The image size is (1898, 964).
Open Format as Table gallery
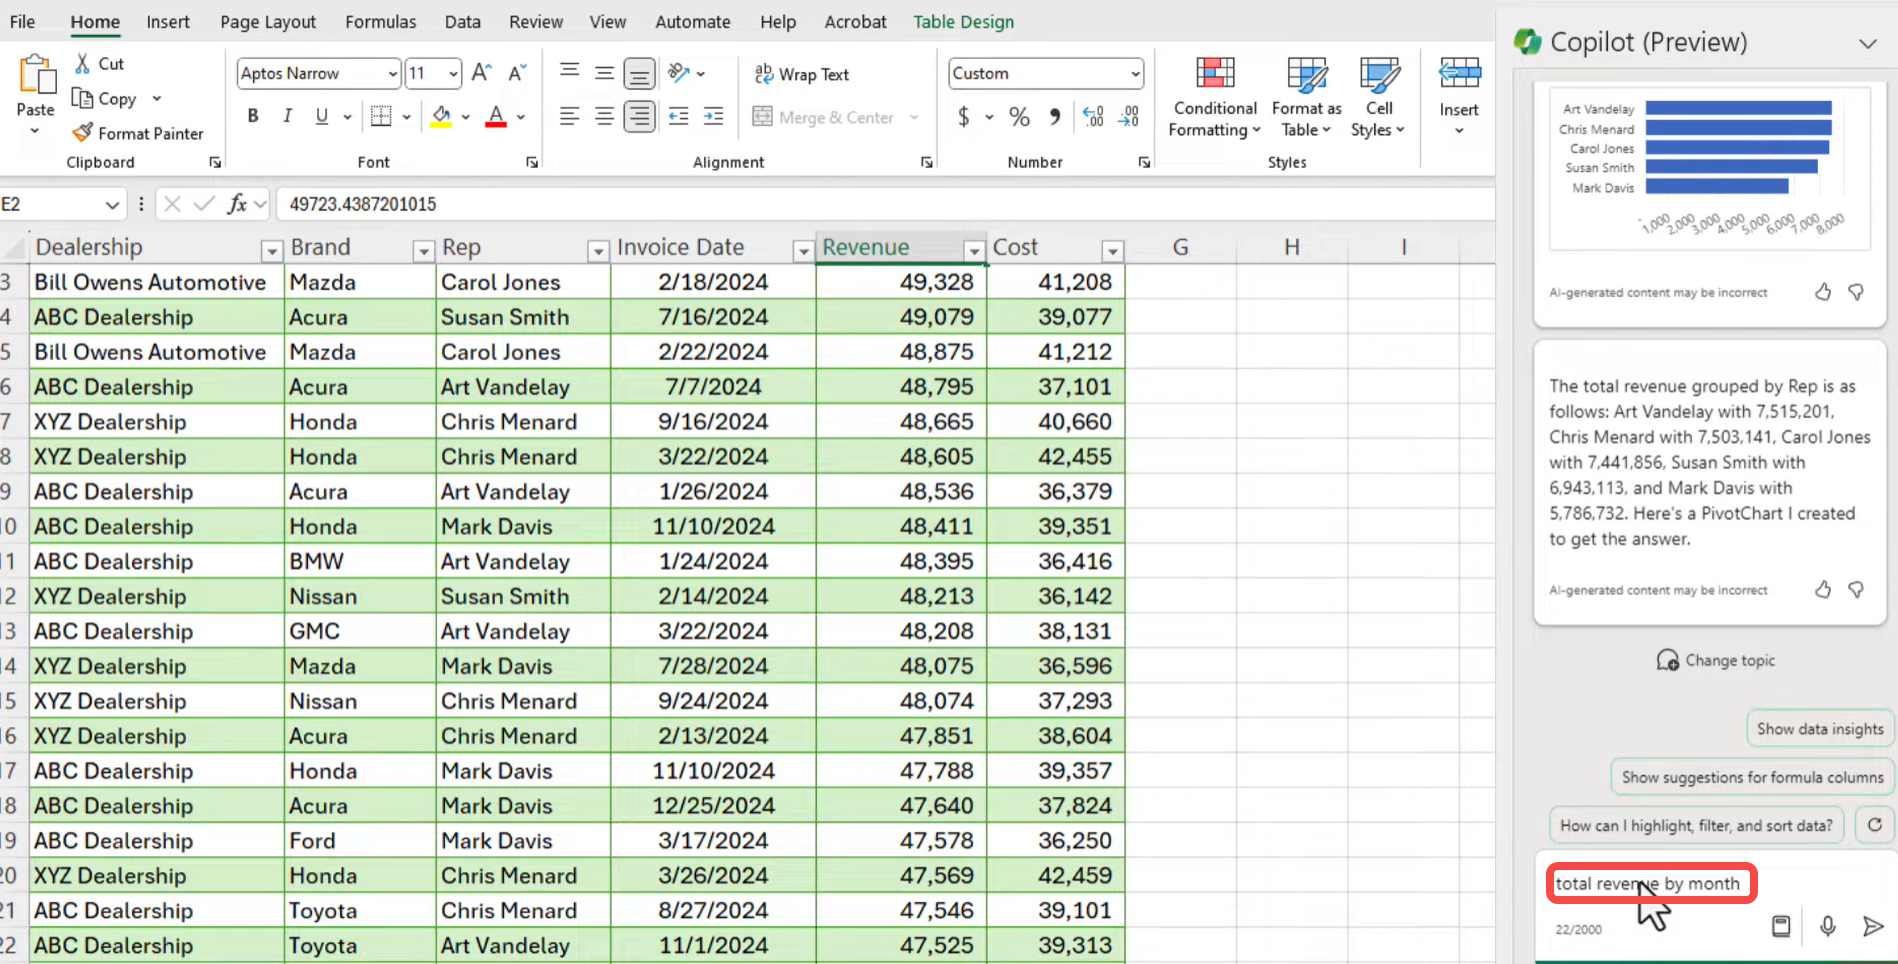tap(1307, 97)
